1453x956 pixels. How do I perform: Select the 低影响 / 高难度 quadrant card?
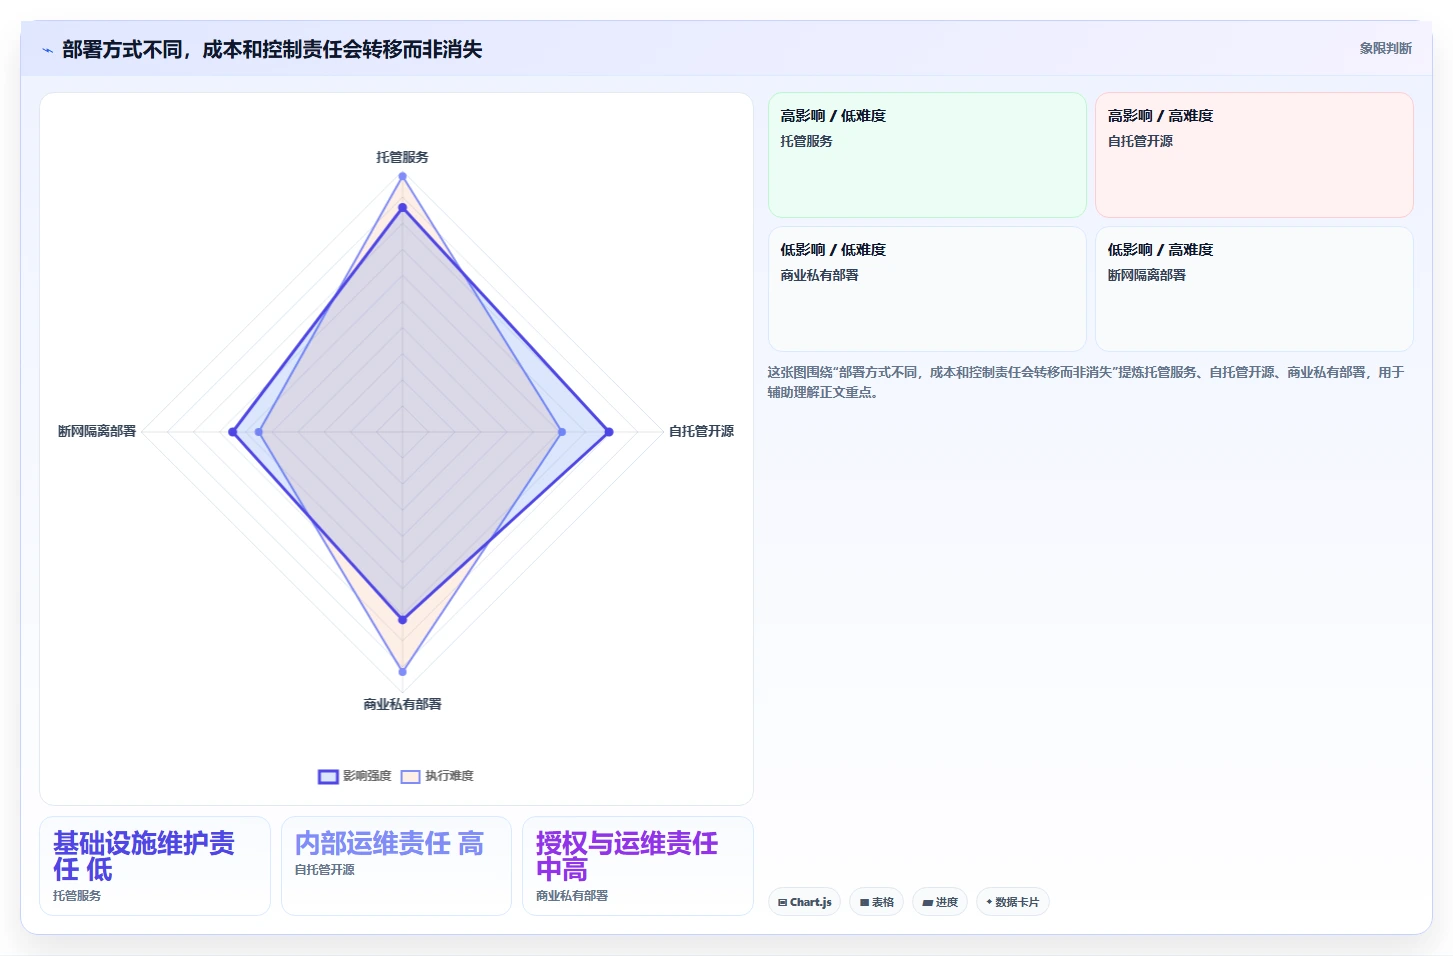point(1254,289)
